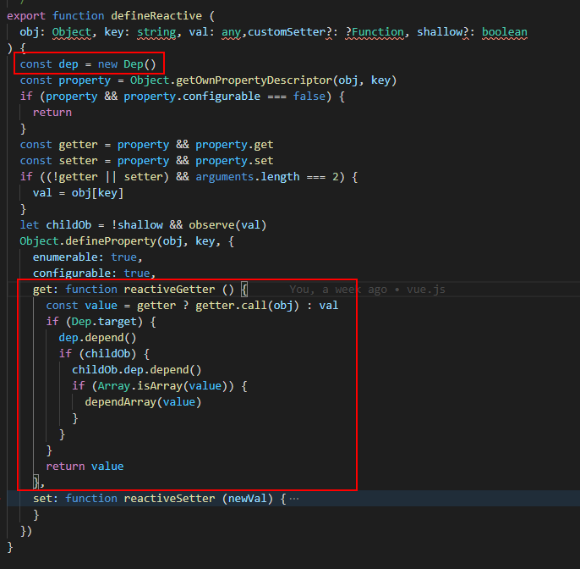This screenshot has width=581, height=569.
Task: Click the 'getOwnPropertyDescriptor' method call
Action: 254,80
